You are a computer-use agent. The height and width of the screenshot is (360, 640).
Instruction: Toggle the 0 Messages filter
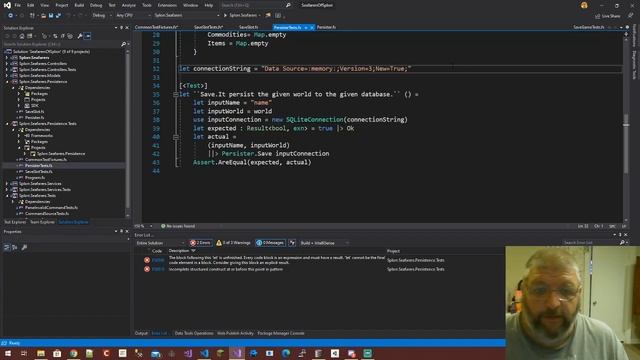pos(270,243)
